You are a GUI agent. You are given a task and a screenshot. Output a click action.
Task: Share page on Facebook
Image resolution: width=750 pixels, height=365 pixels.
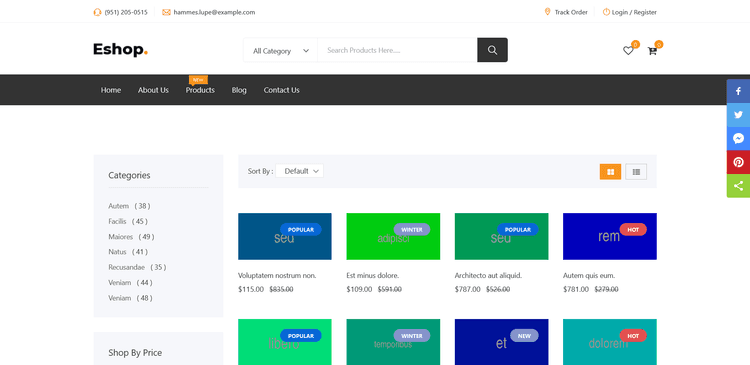(739, 91)
